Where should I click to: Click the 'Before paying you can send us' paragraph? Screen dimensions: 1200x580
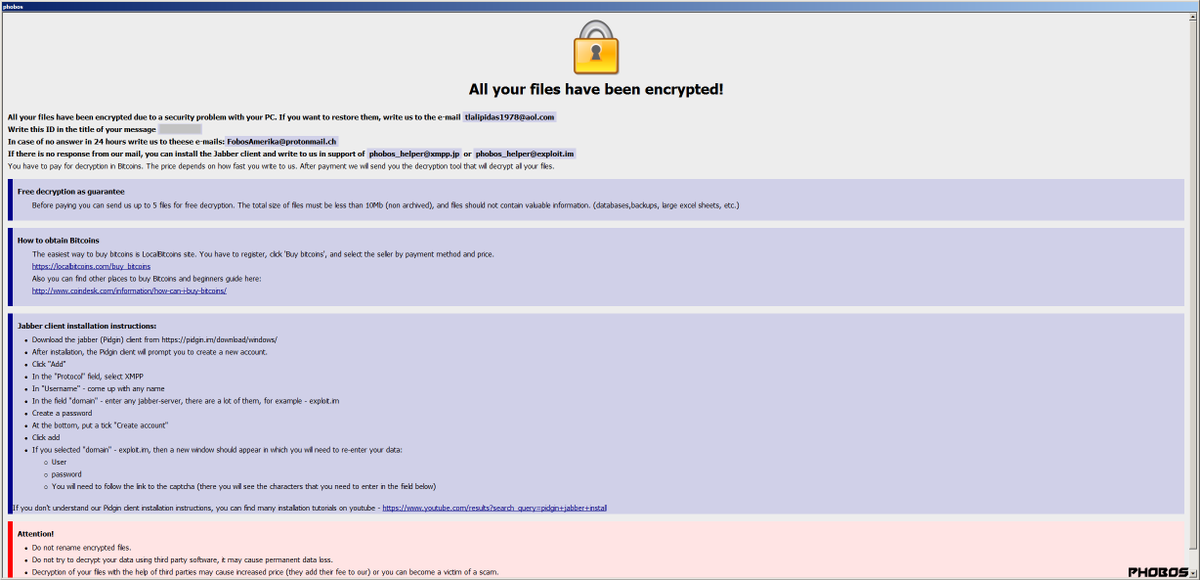(385, 205)
